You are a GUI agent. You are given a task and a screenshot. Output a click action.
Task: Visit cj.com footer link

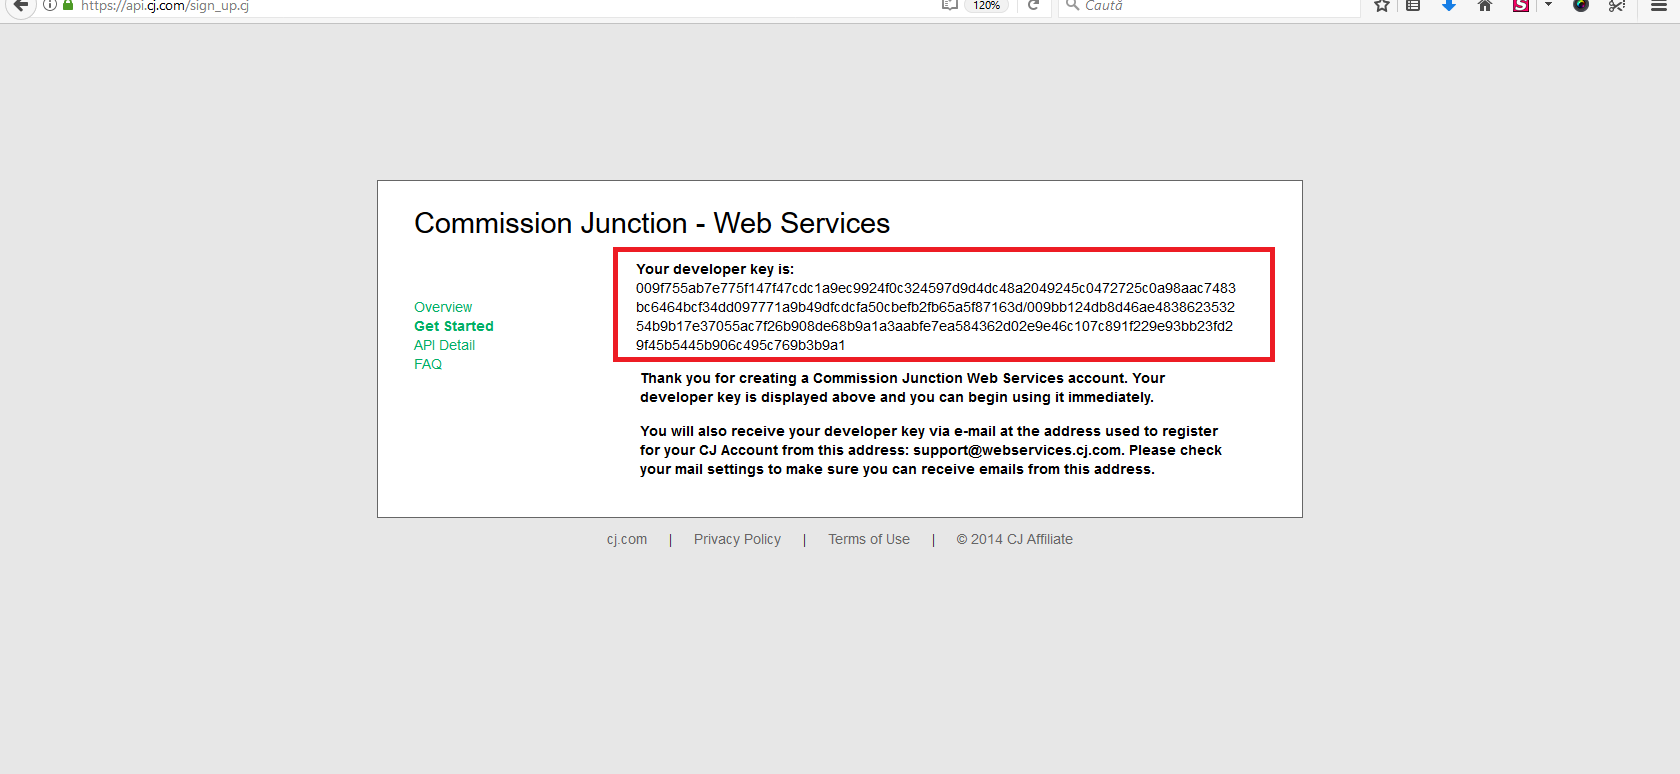coord(627,539)
